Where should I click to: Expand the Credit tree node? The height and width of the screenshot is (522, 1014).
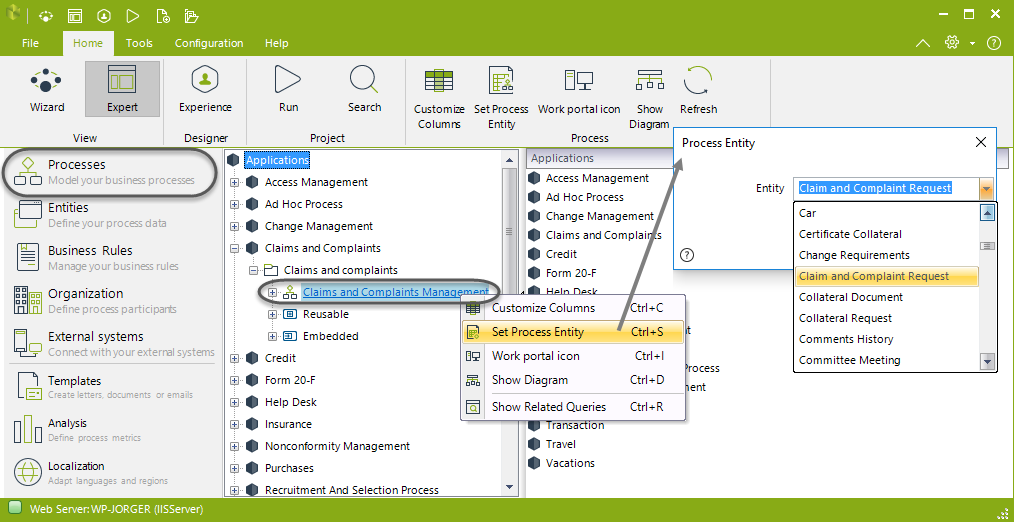pyautogui.click(x=234, y=358)
